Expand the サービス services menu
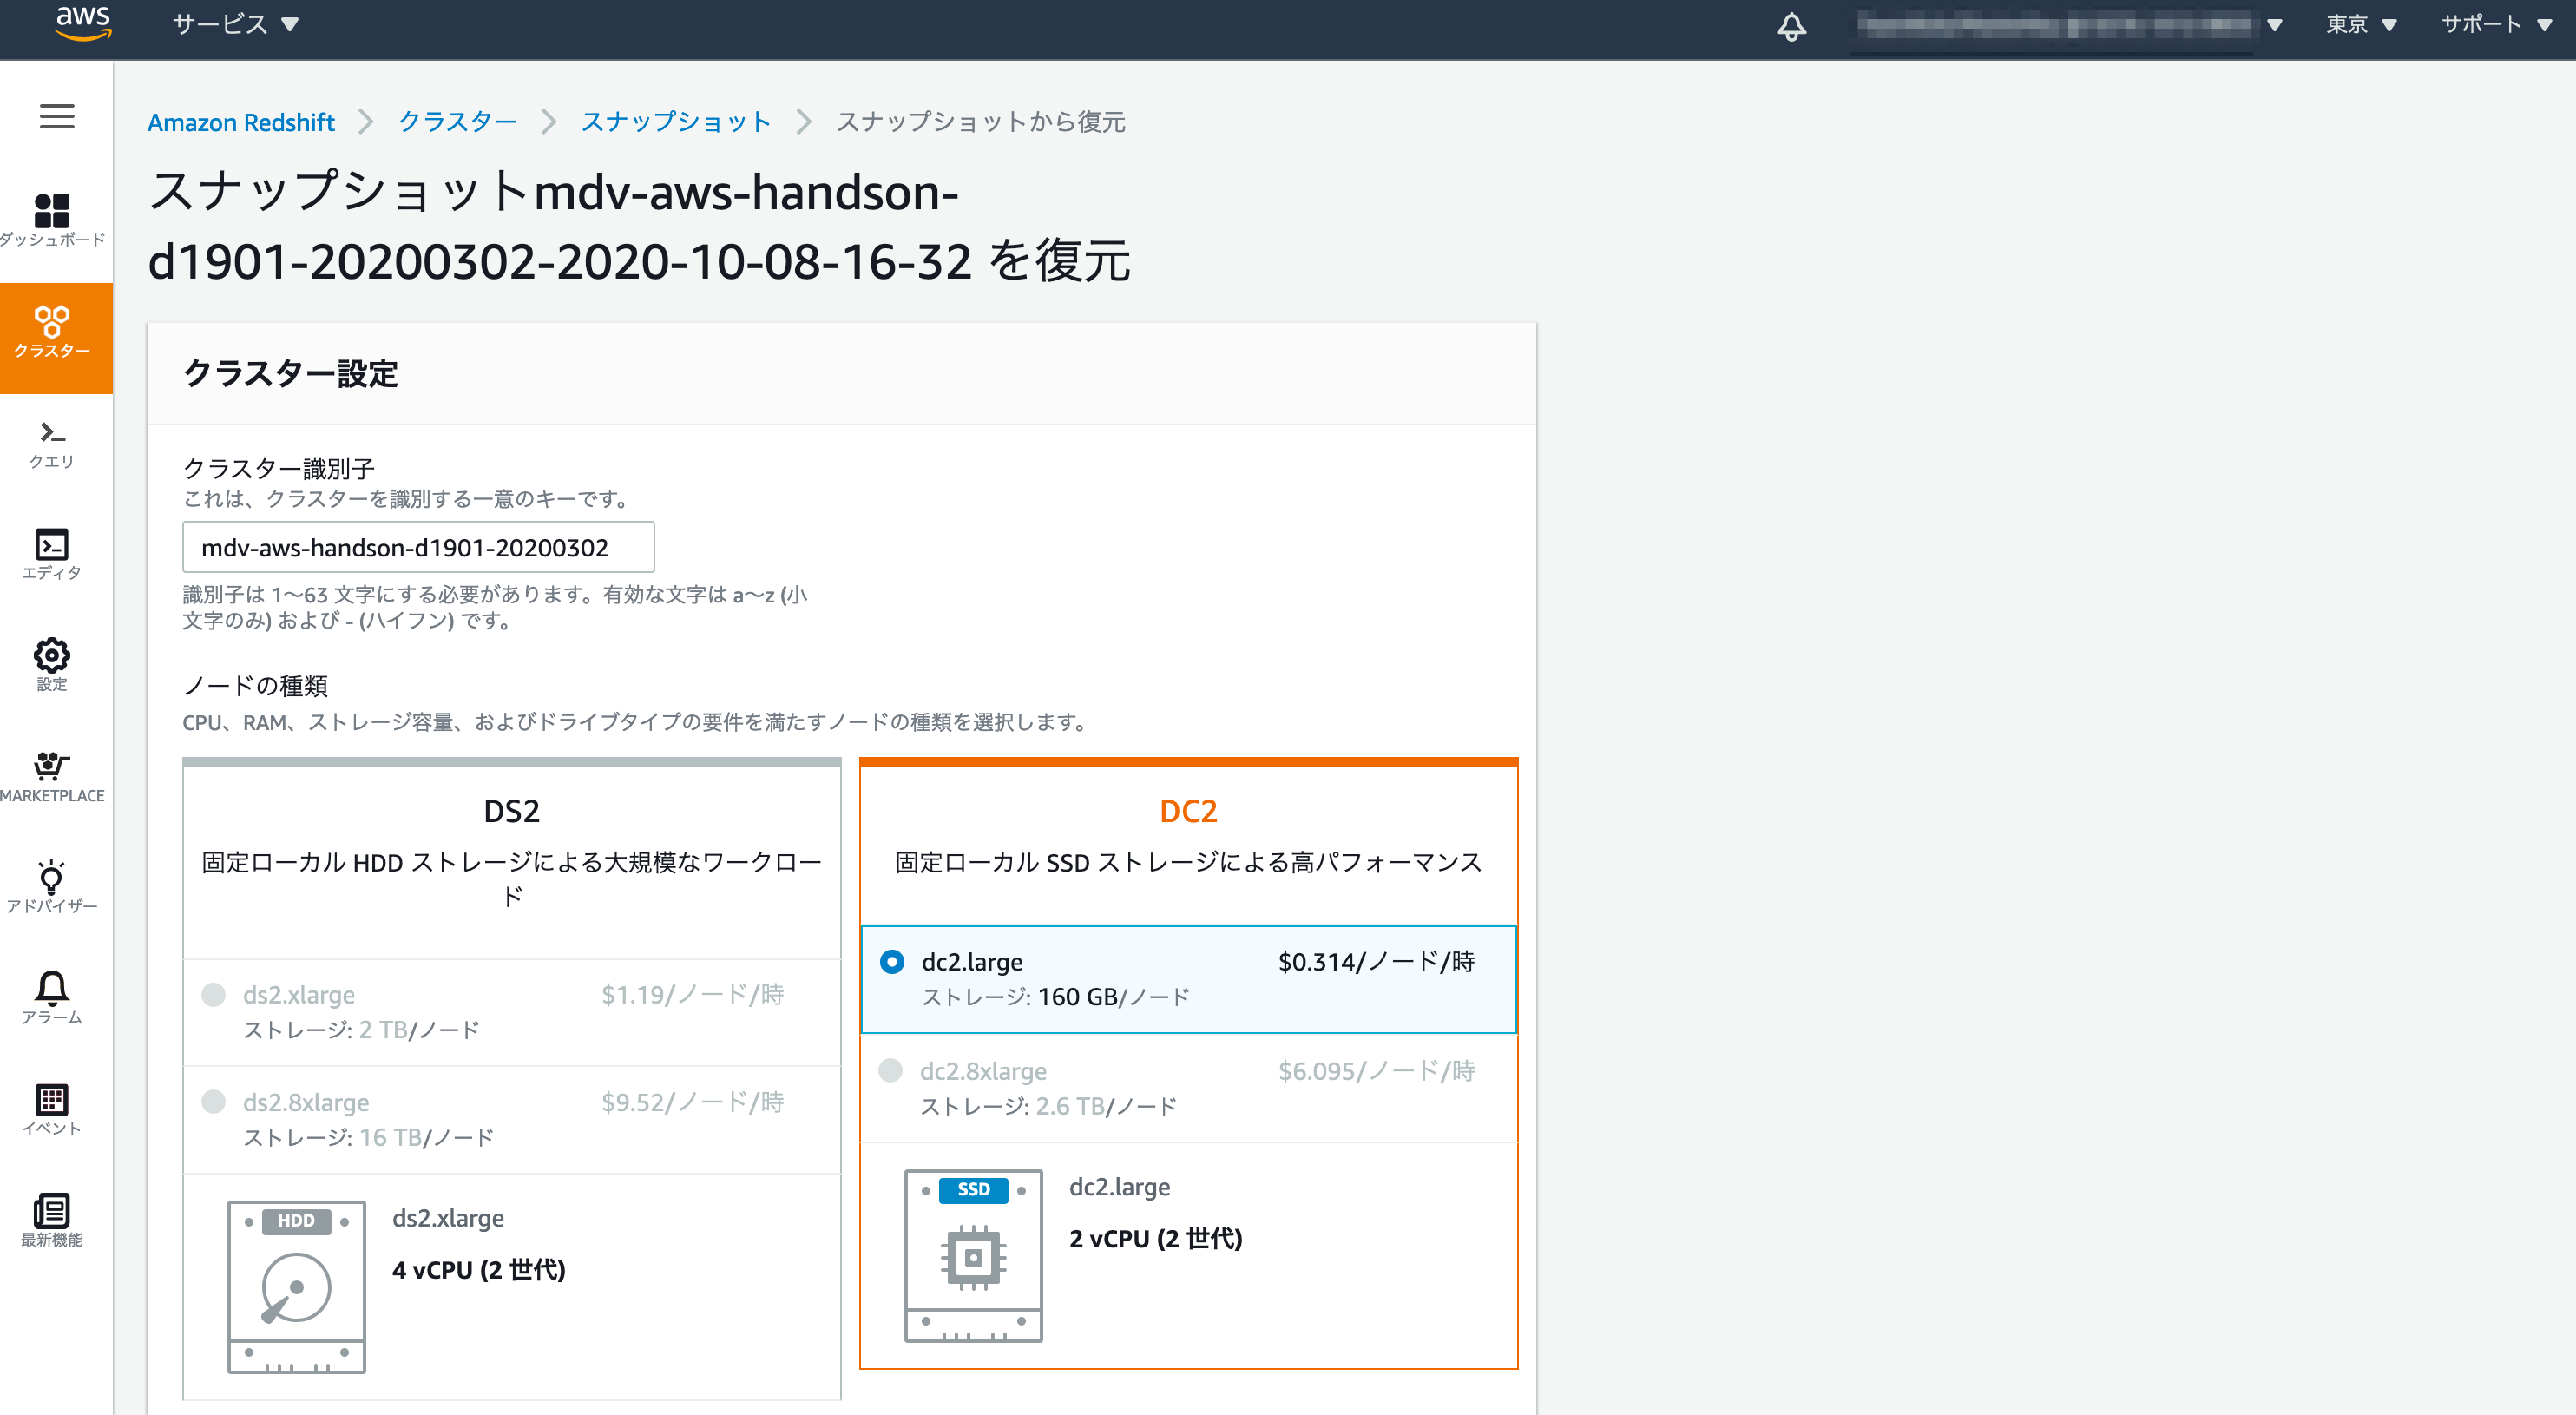This screenshot has height=1415, width=2576. click(x=236, y=24)
